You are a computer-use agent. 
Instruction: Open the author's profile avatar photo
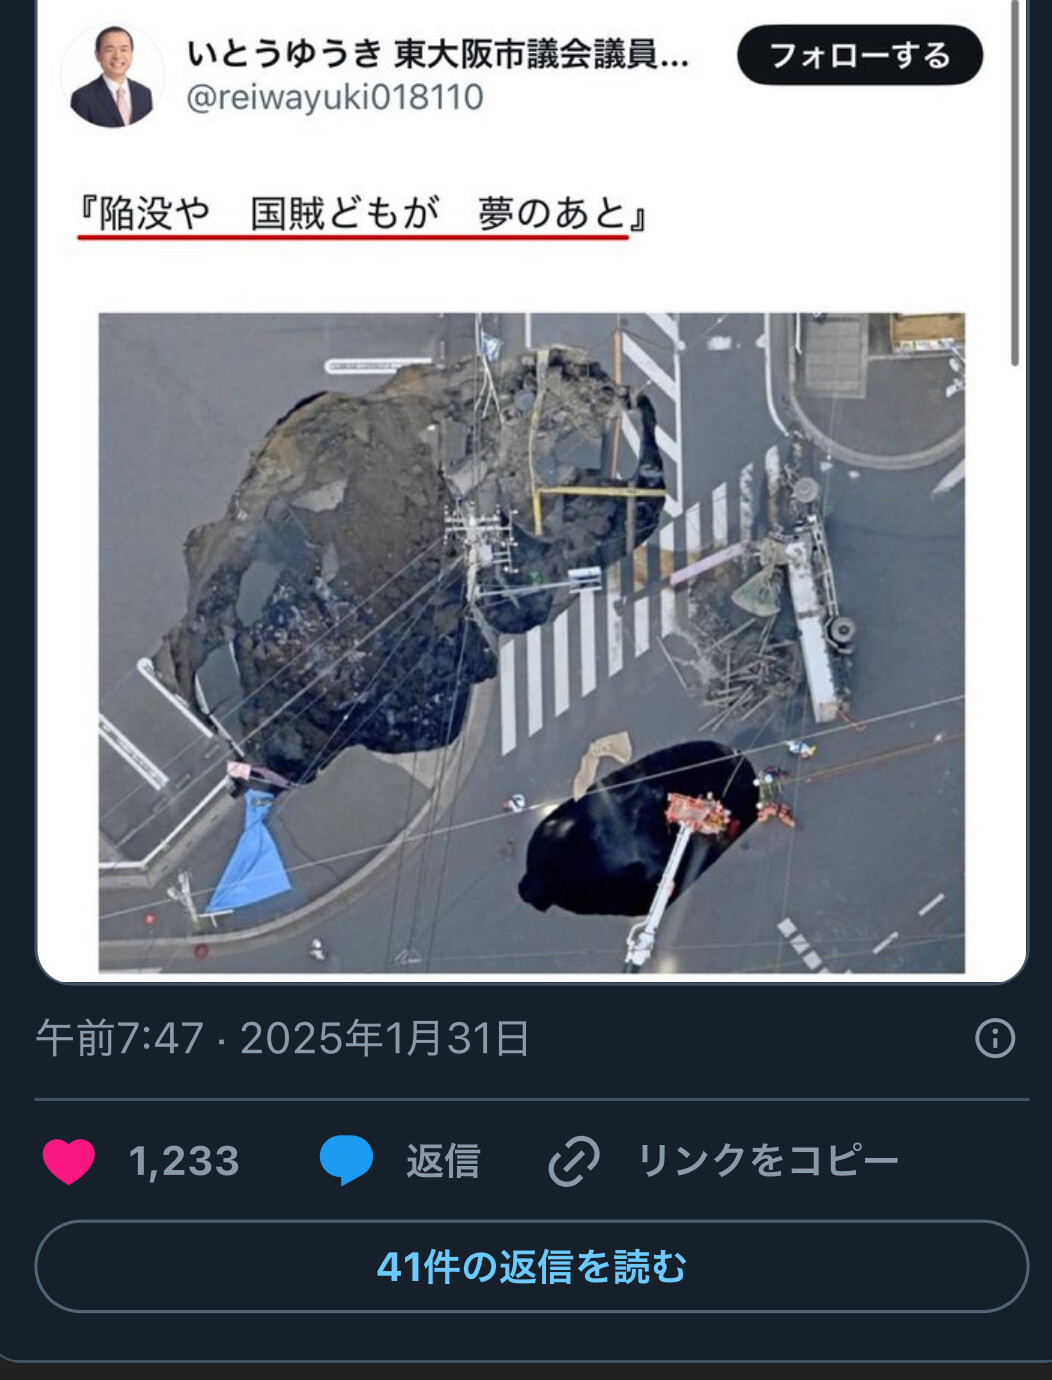112,77
